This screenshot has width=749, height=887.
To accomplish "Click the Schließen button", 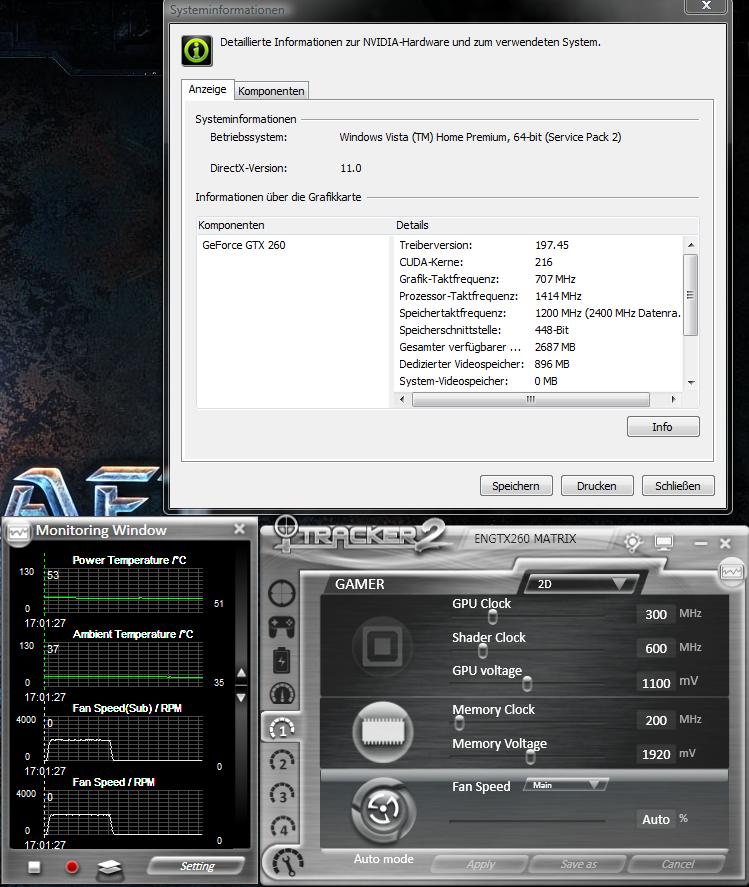I will (678, 485).
